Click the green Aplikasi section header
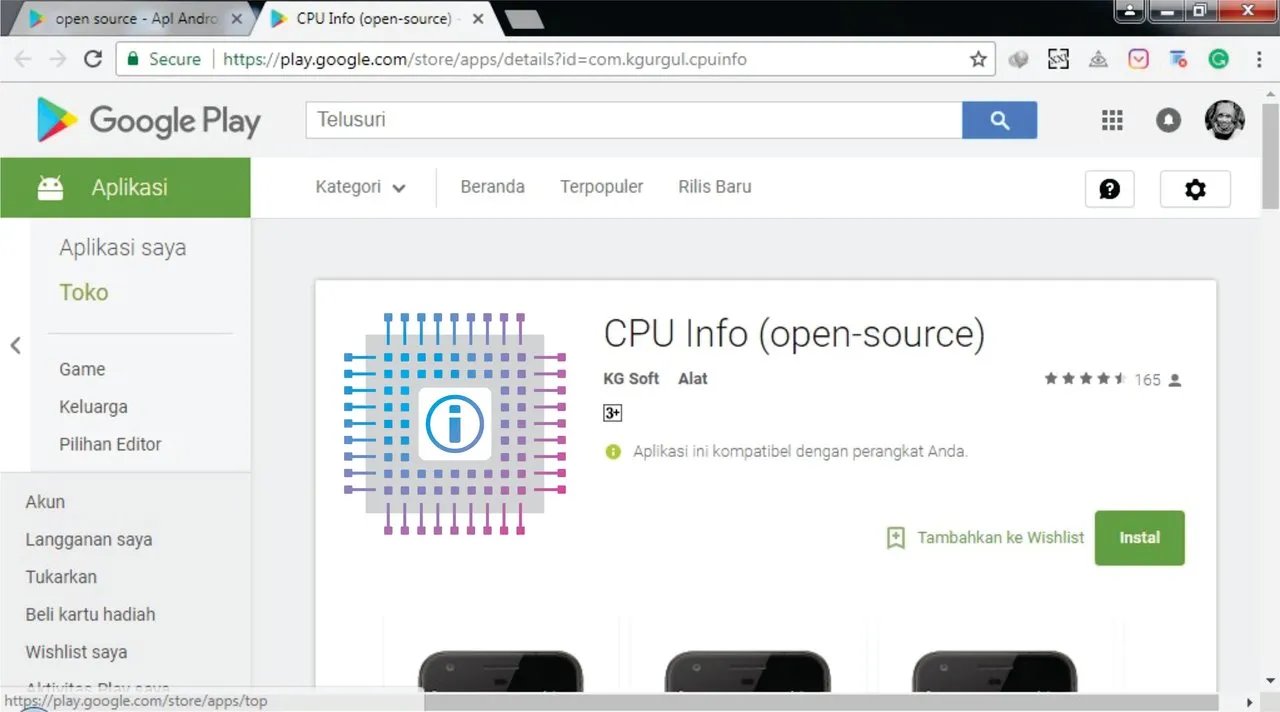 coord(125,187)
